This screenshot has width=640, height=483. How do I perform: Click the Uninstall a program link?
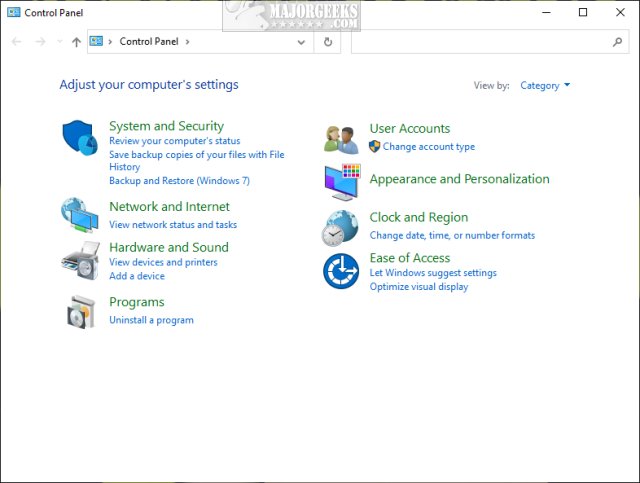click(151, 320)
